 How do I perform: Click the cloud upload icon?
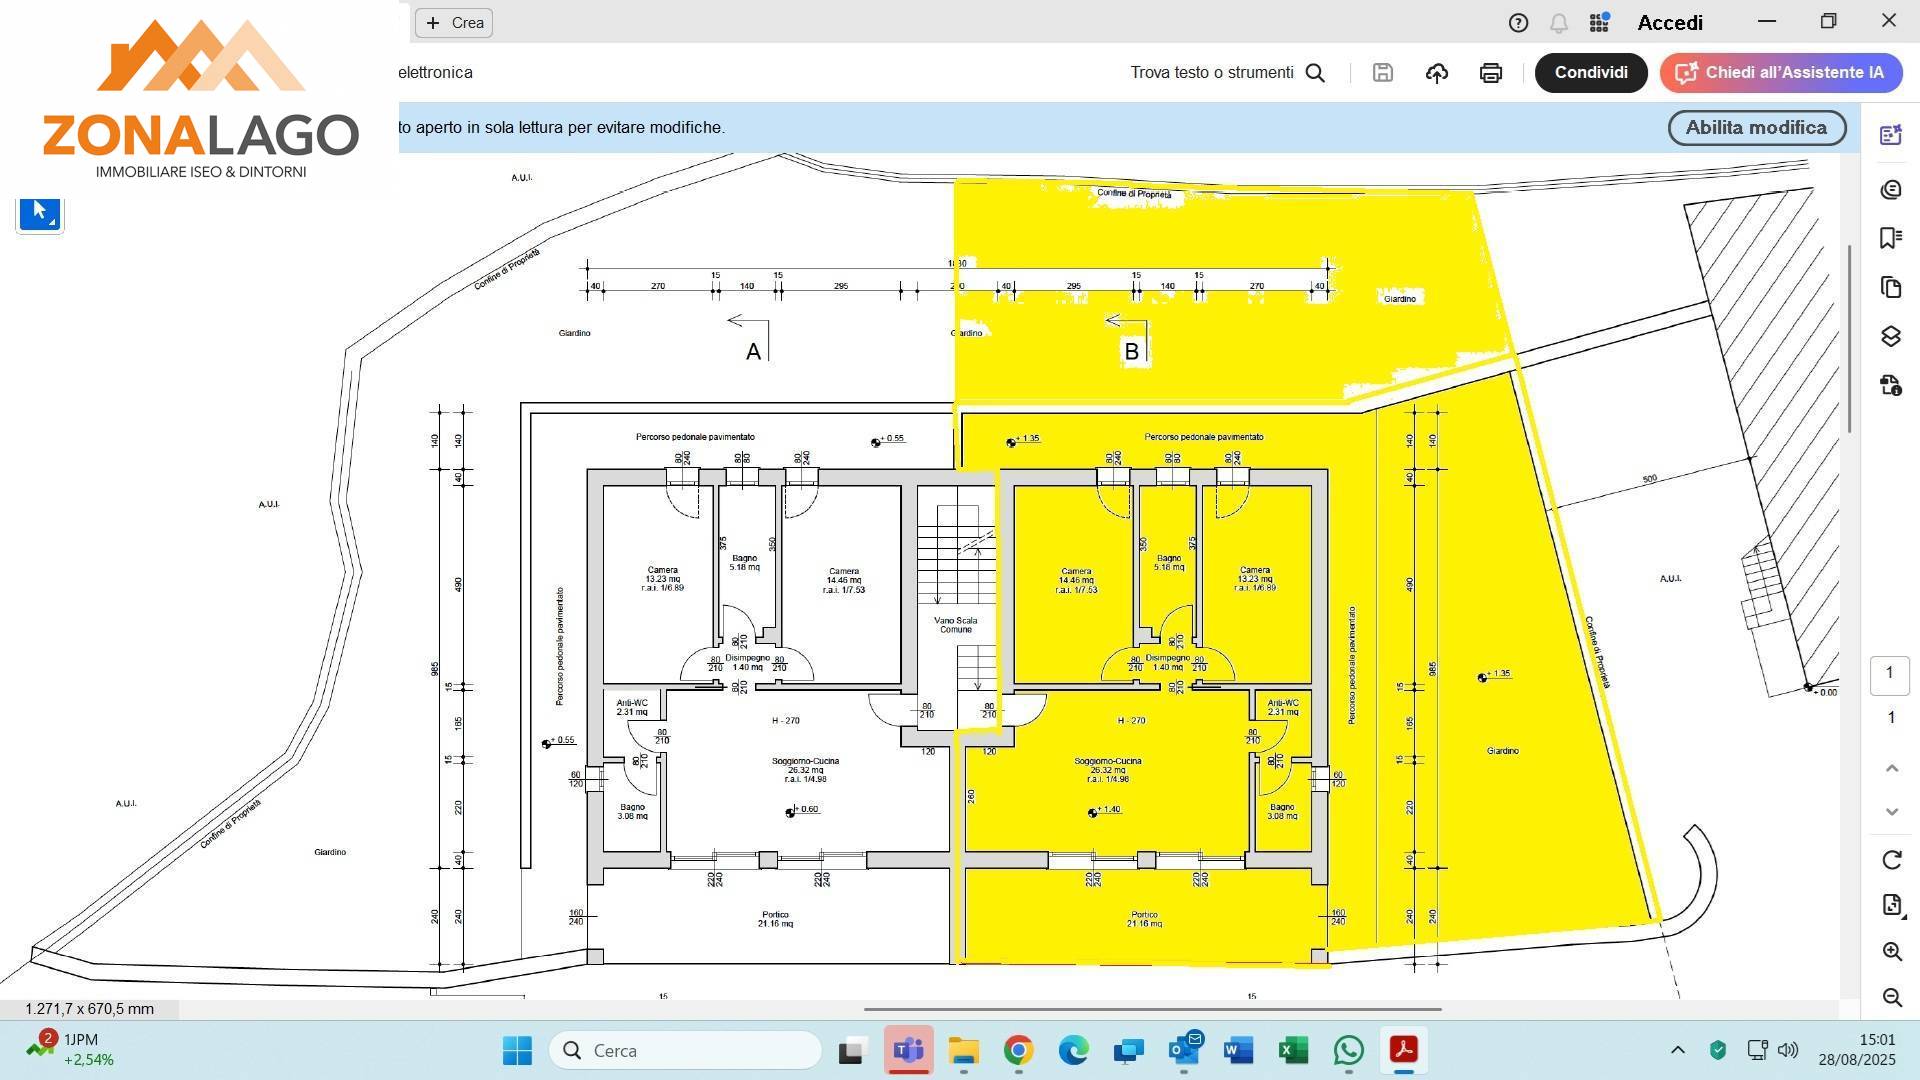(1437, 72)
